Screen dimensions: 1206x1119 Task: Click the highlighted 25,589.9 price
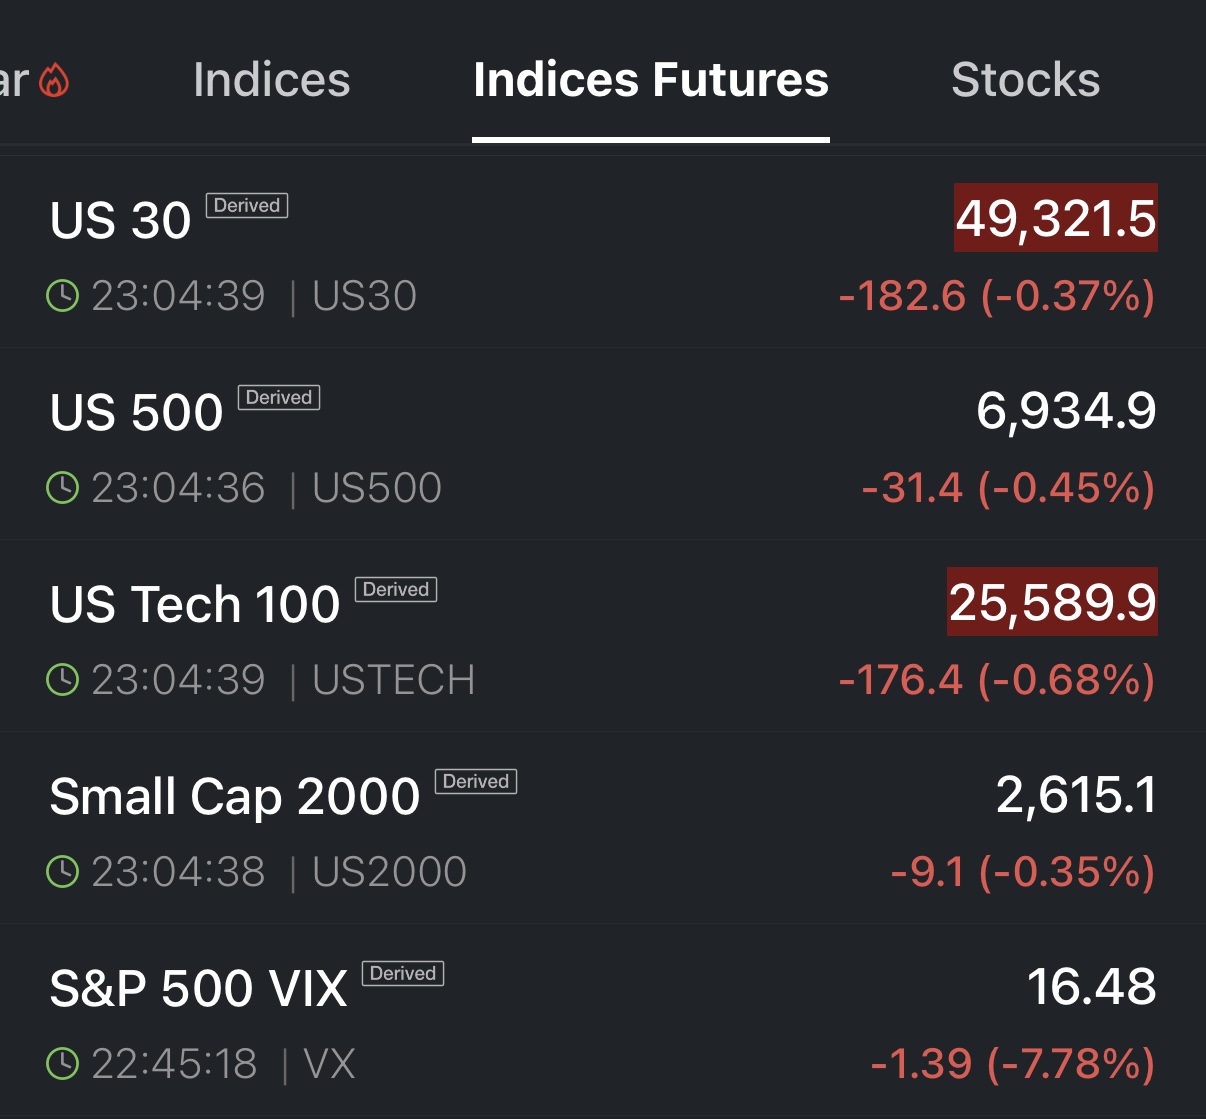(1052, 602)
